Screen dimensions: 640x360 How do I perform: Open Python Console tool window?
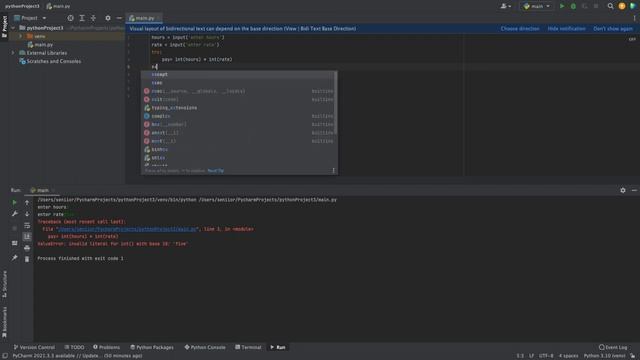coord(204,347)
